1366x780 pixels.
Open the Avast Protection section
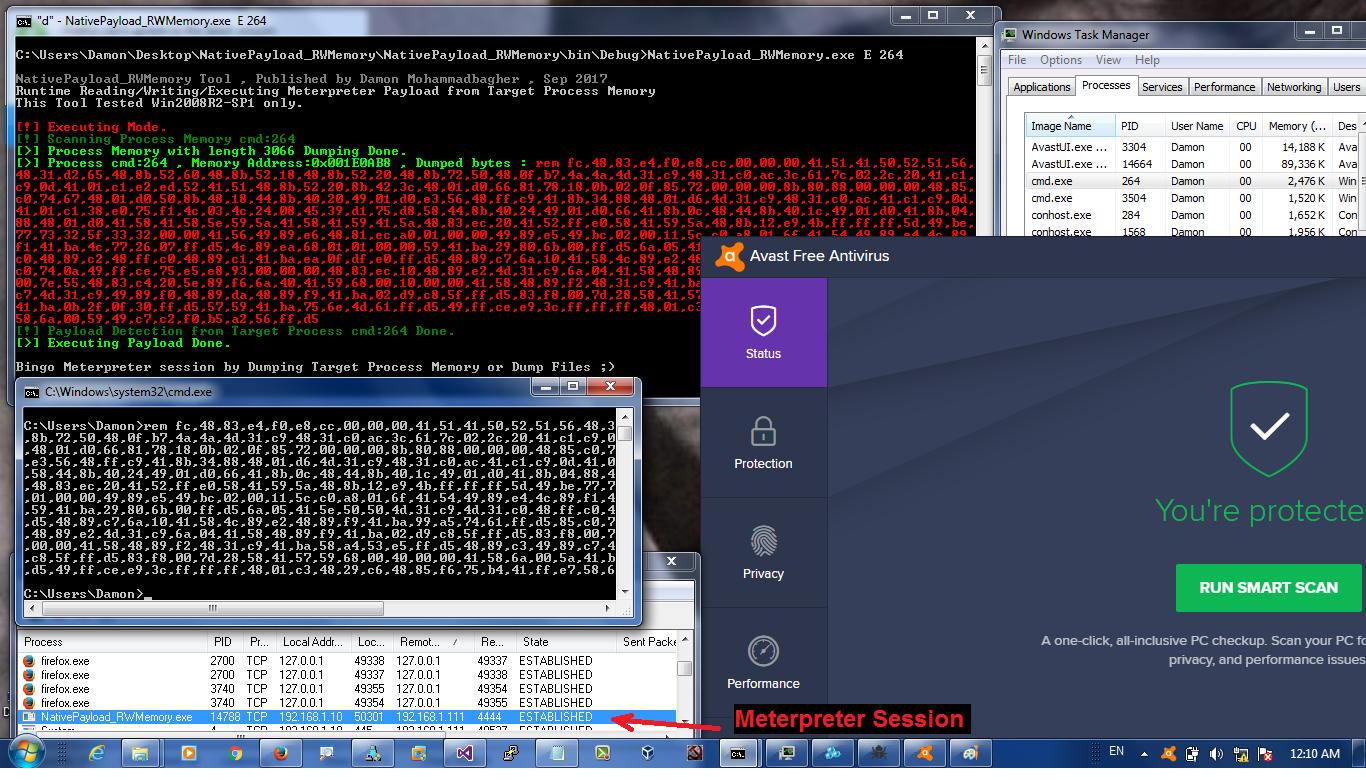pos(763,442)
